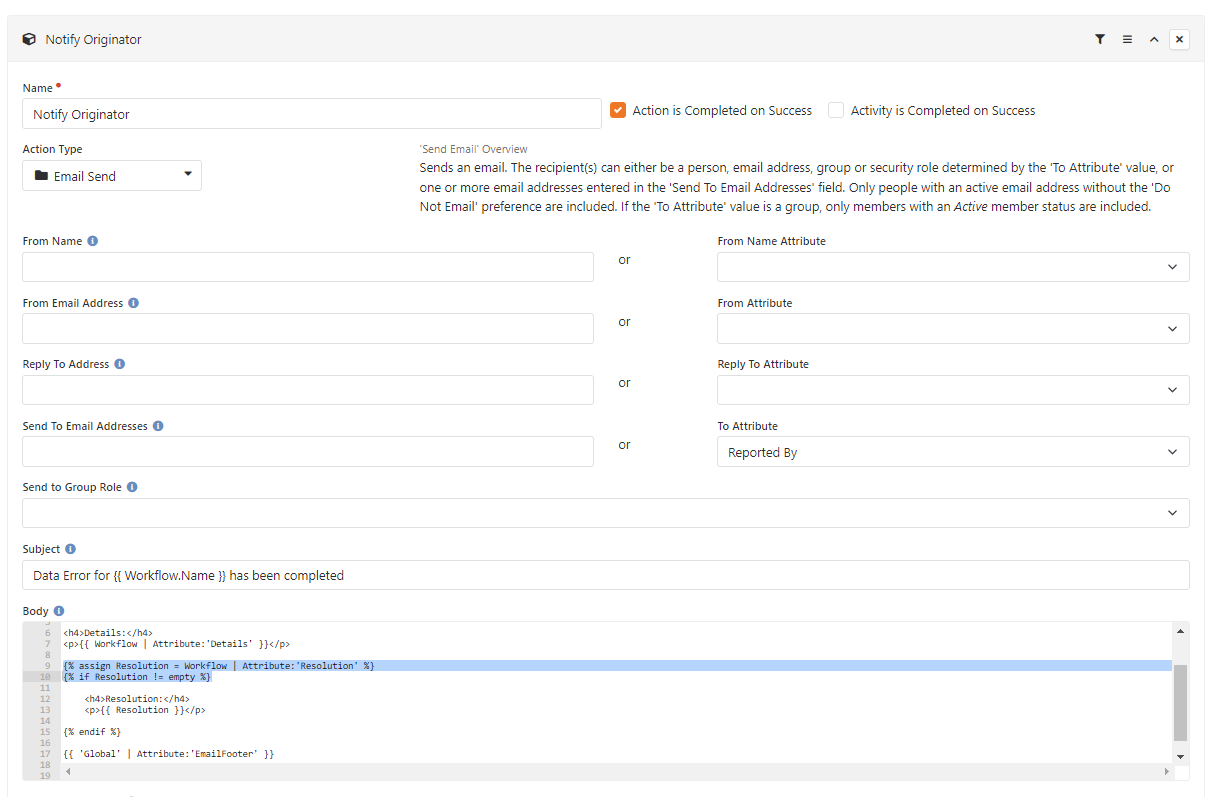This screenshot has width=1211, height=797.
Task: Open the hamburger menu icon in the header
Action: (1127, 38)
